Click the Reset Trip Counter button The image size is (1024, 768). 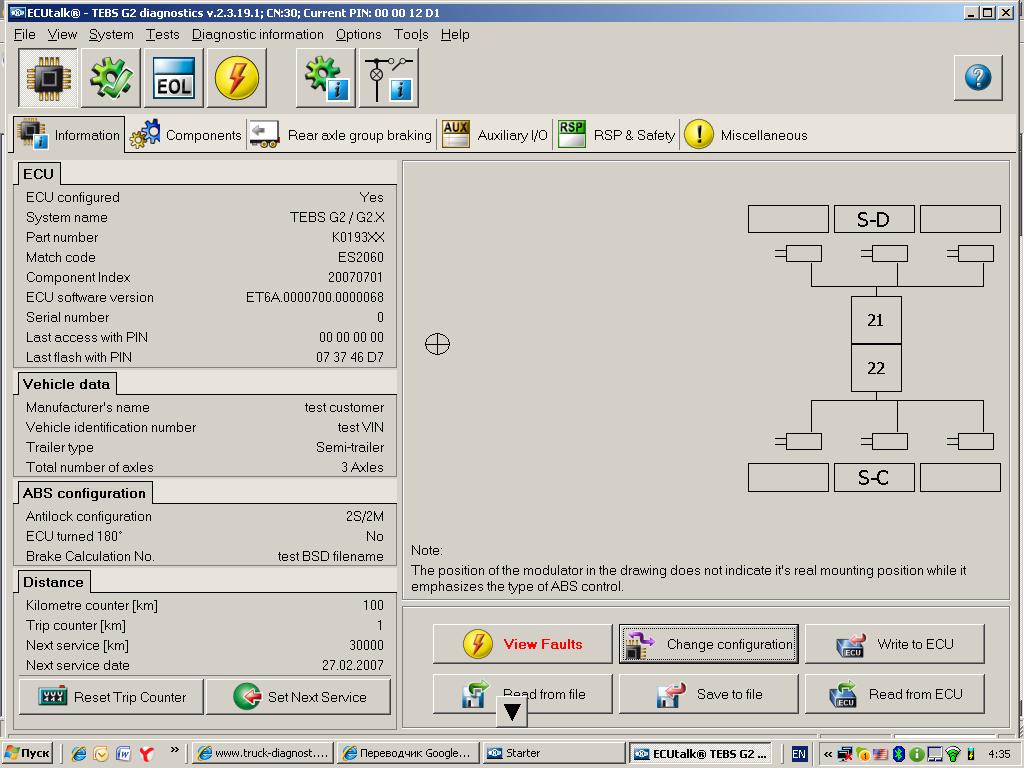pyautogui.click(x=111, y=697)
